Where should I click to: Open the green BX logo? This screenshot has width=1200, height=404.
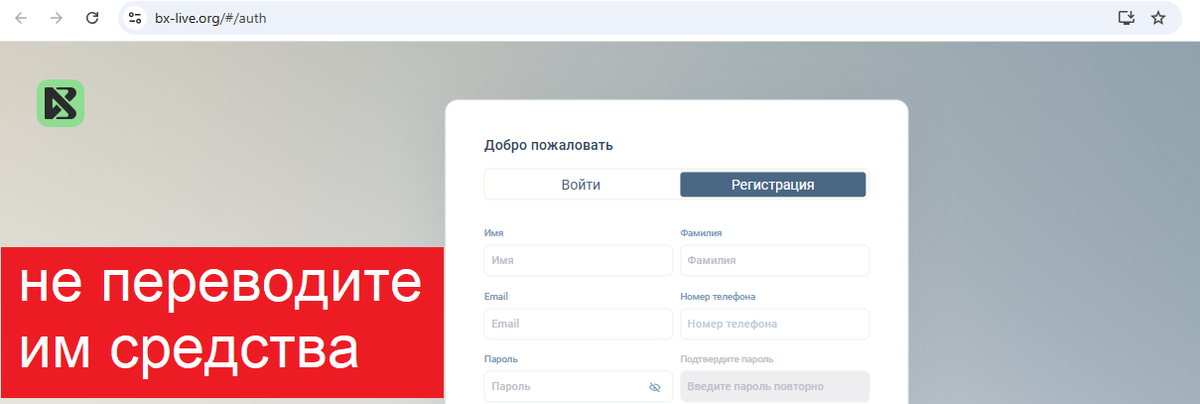(x=61, y=103)
